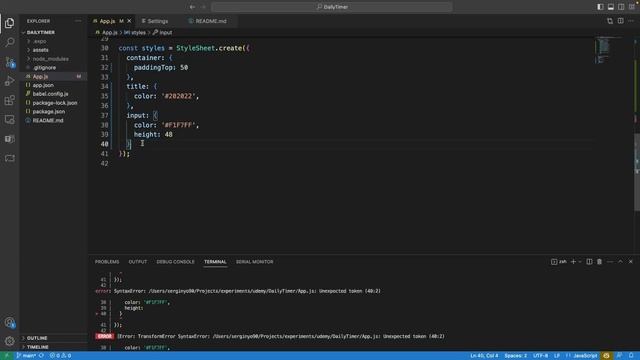This screenshot has width=640, height=360.
Task: Click the main branch status bar item
Action: [x=26, y=356]
